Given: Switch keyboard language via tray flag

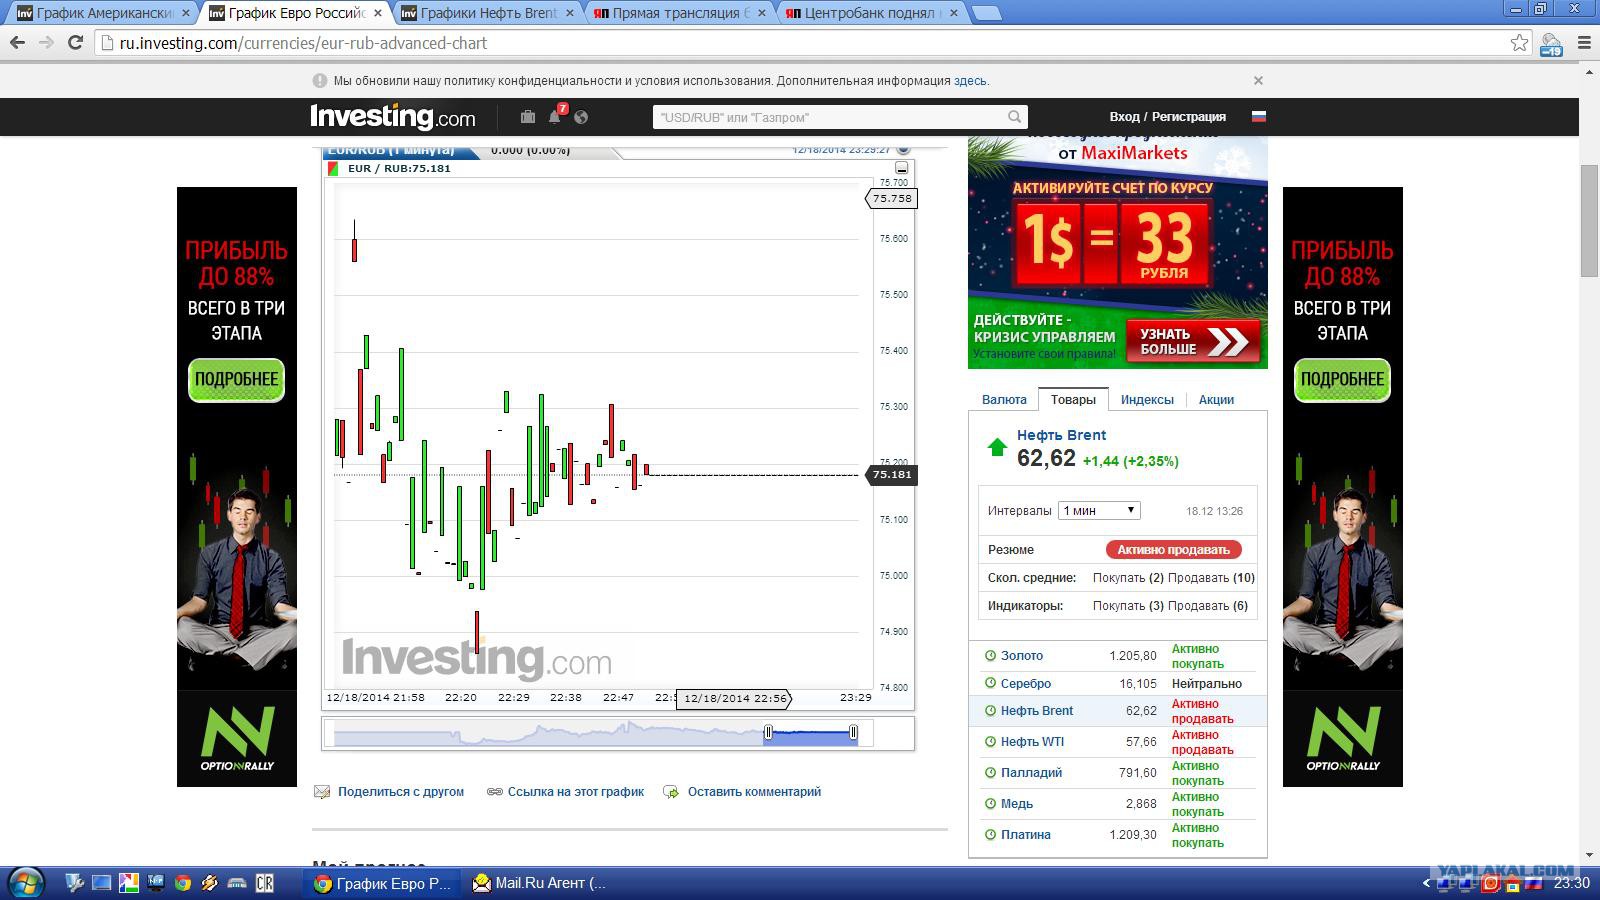Looking at the screenshot, I should (x=1532, y=883).
